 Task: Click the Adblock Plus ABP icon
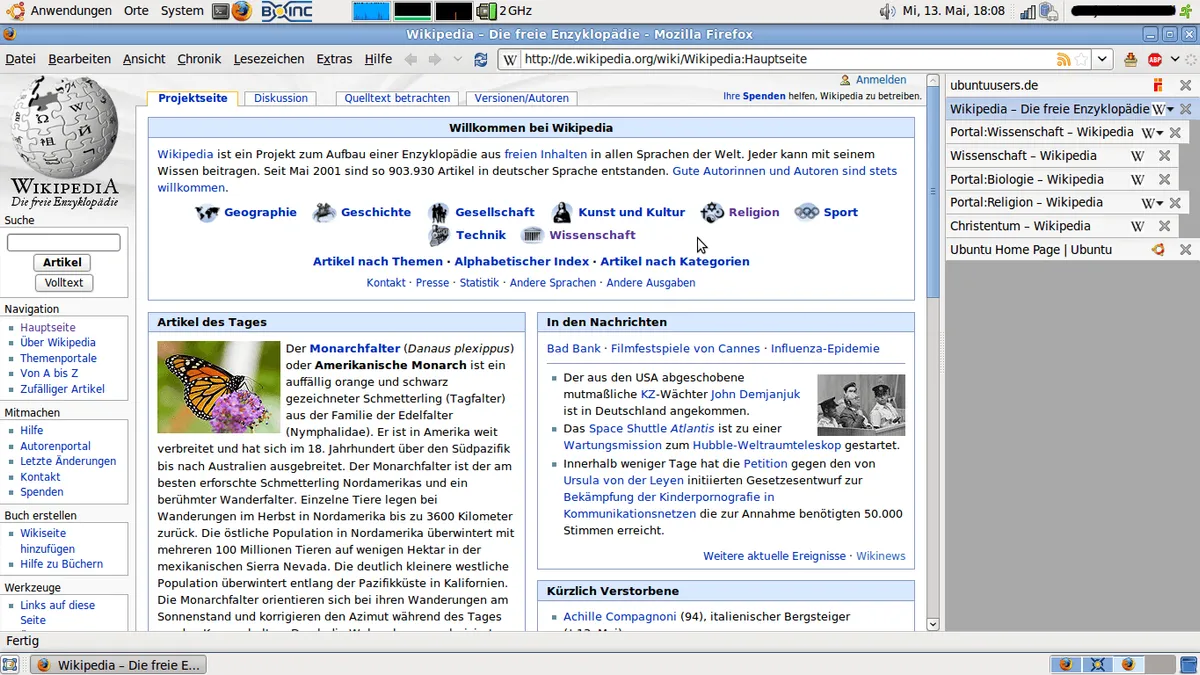(x=1155, y=59)
